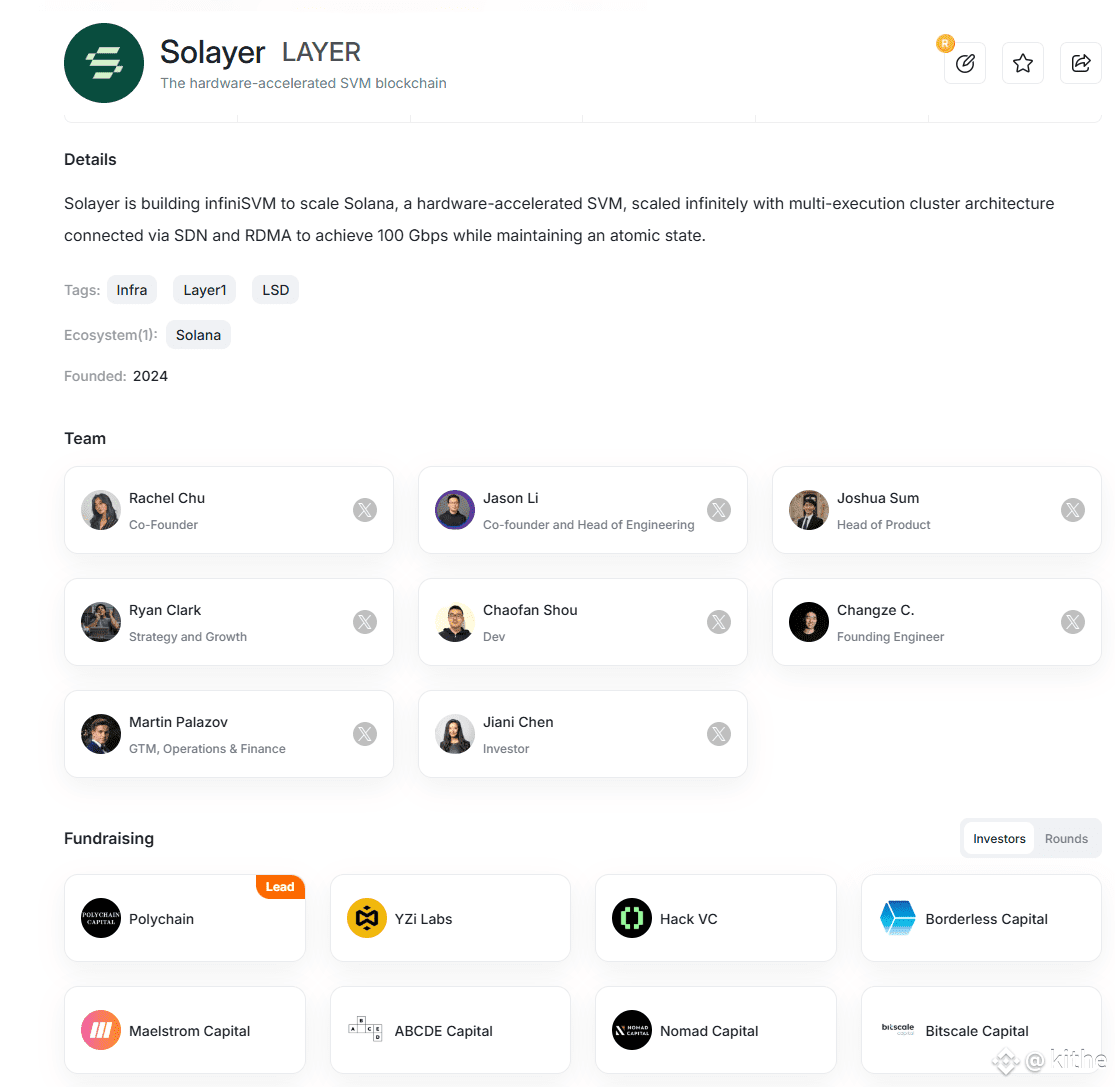Viewport: 1115px width, 1087px height.
Task: Click the Solayer logo
Action: [104, 63]
